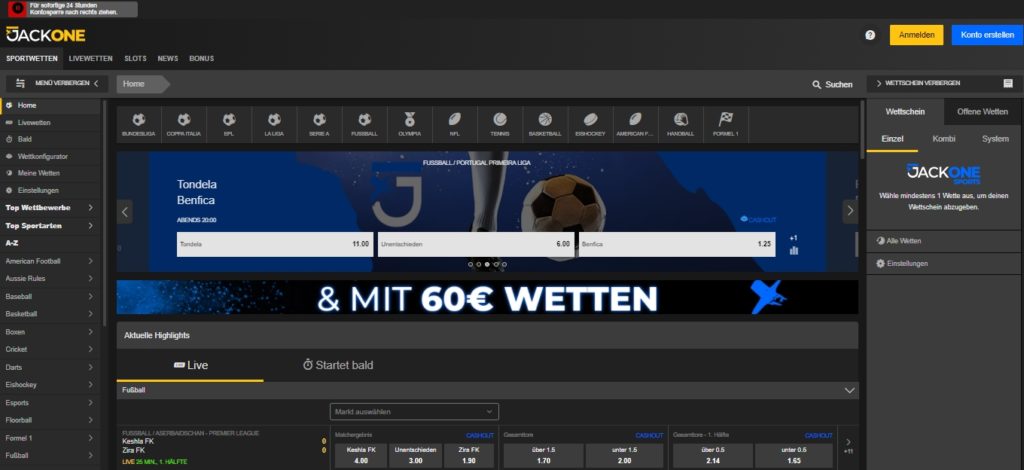Viewport: 1024px width, 470px height.
Task: Pick unter 0.5 first half at 1.65
Action: click(x=793, y=456)
